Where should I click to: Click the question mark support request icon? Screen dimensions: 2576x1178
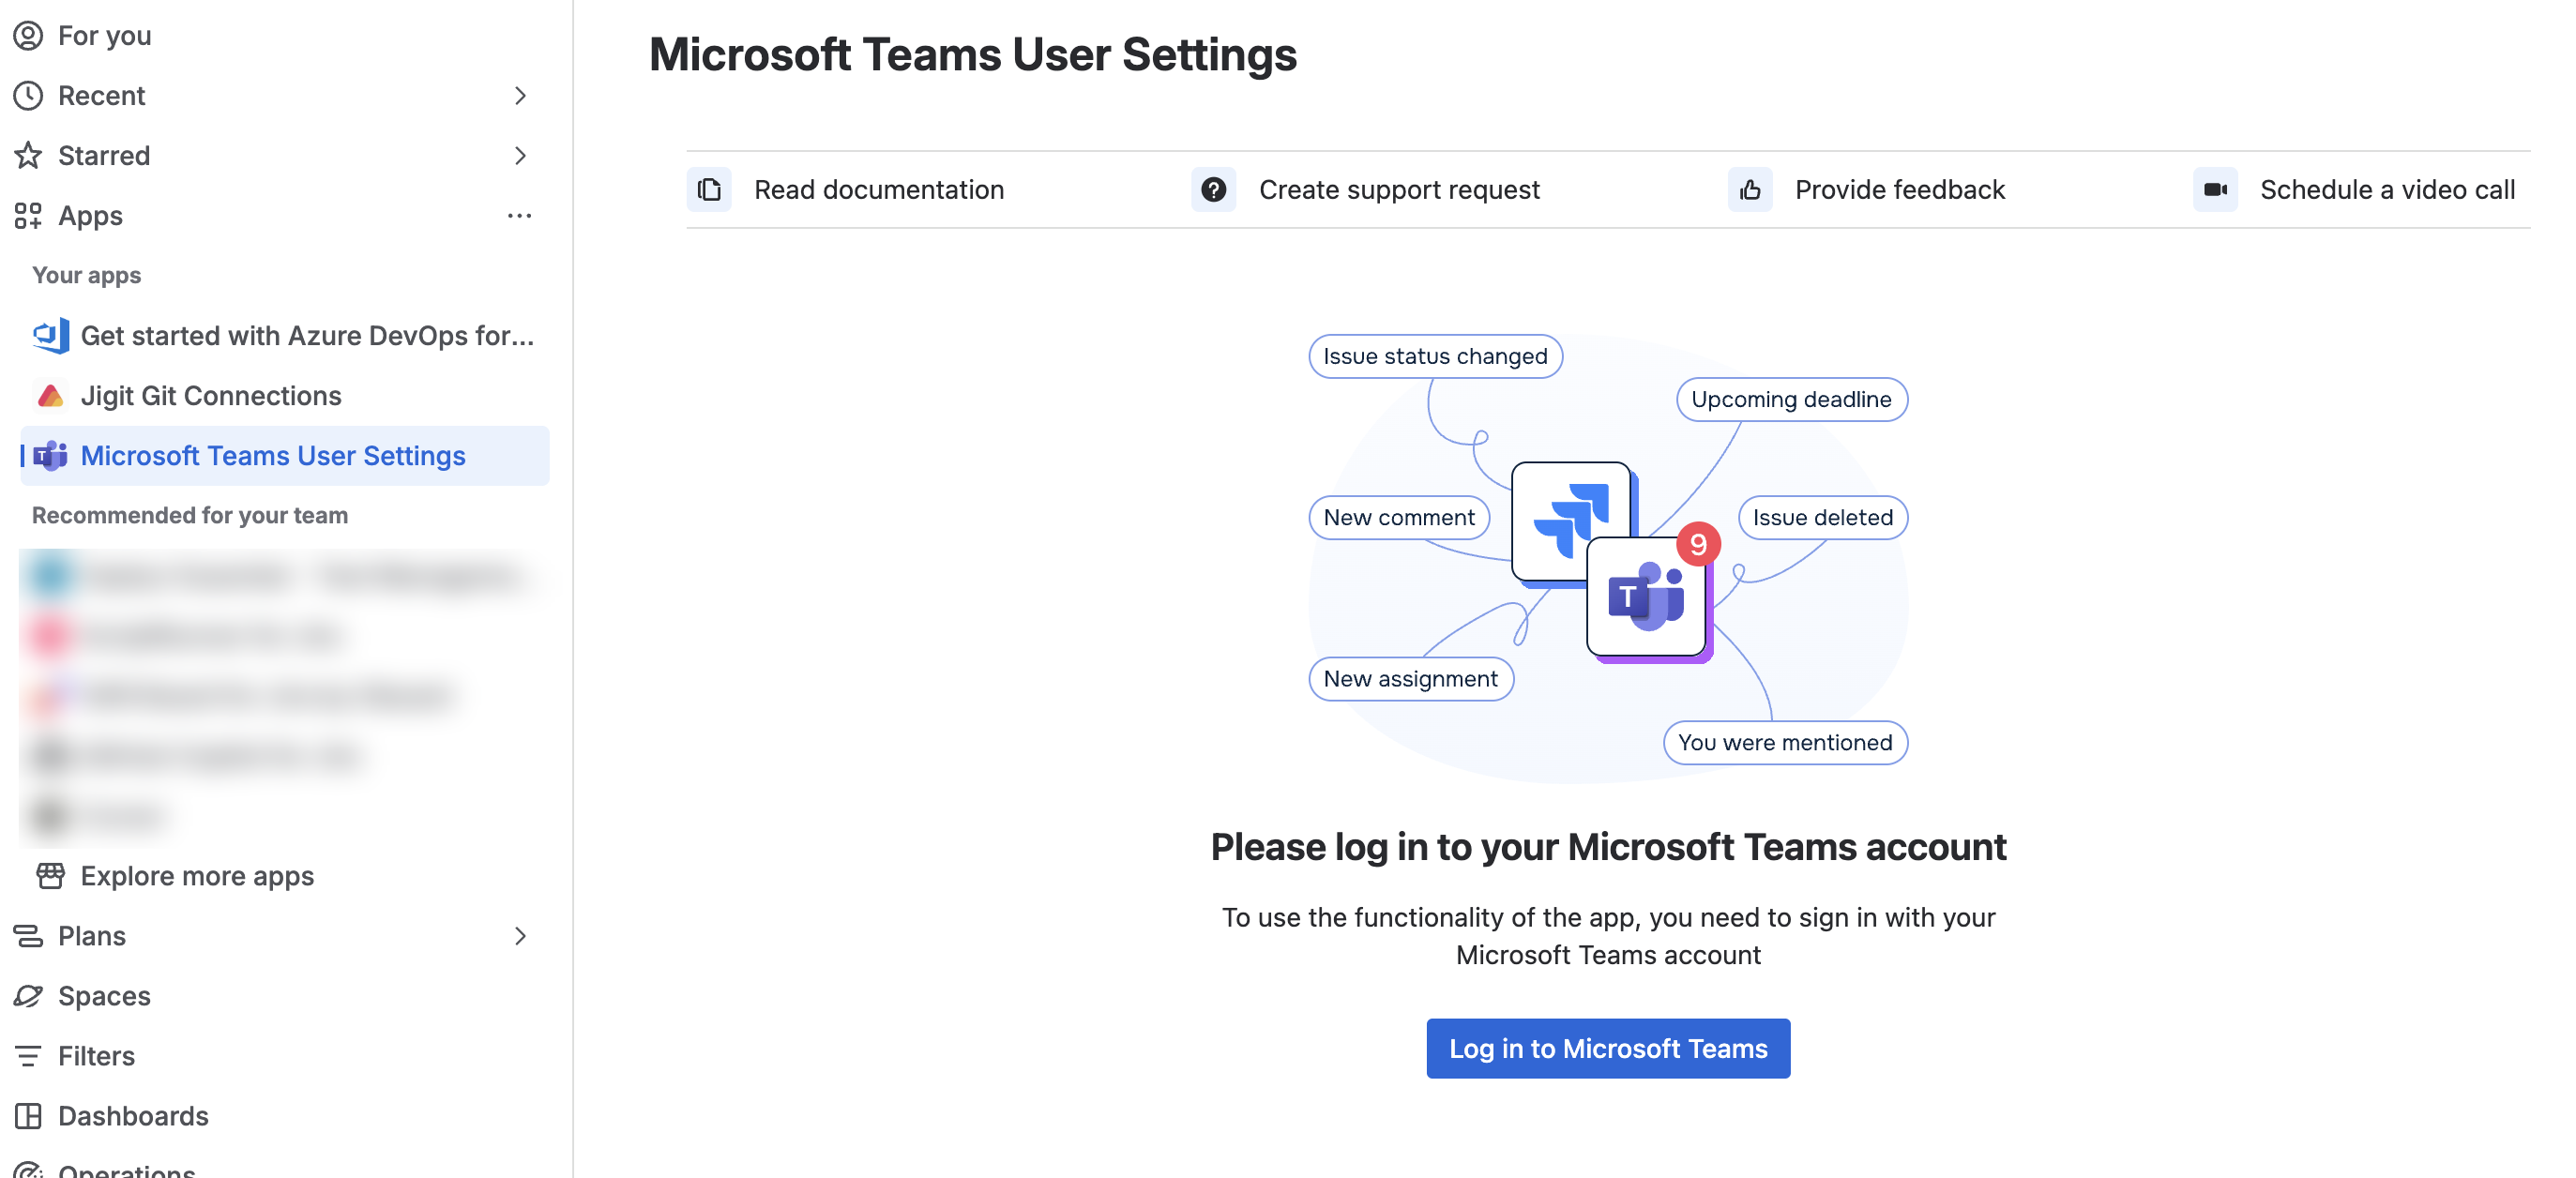pos(1213,190)
